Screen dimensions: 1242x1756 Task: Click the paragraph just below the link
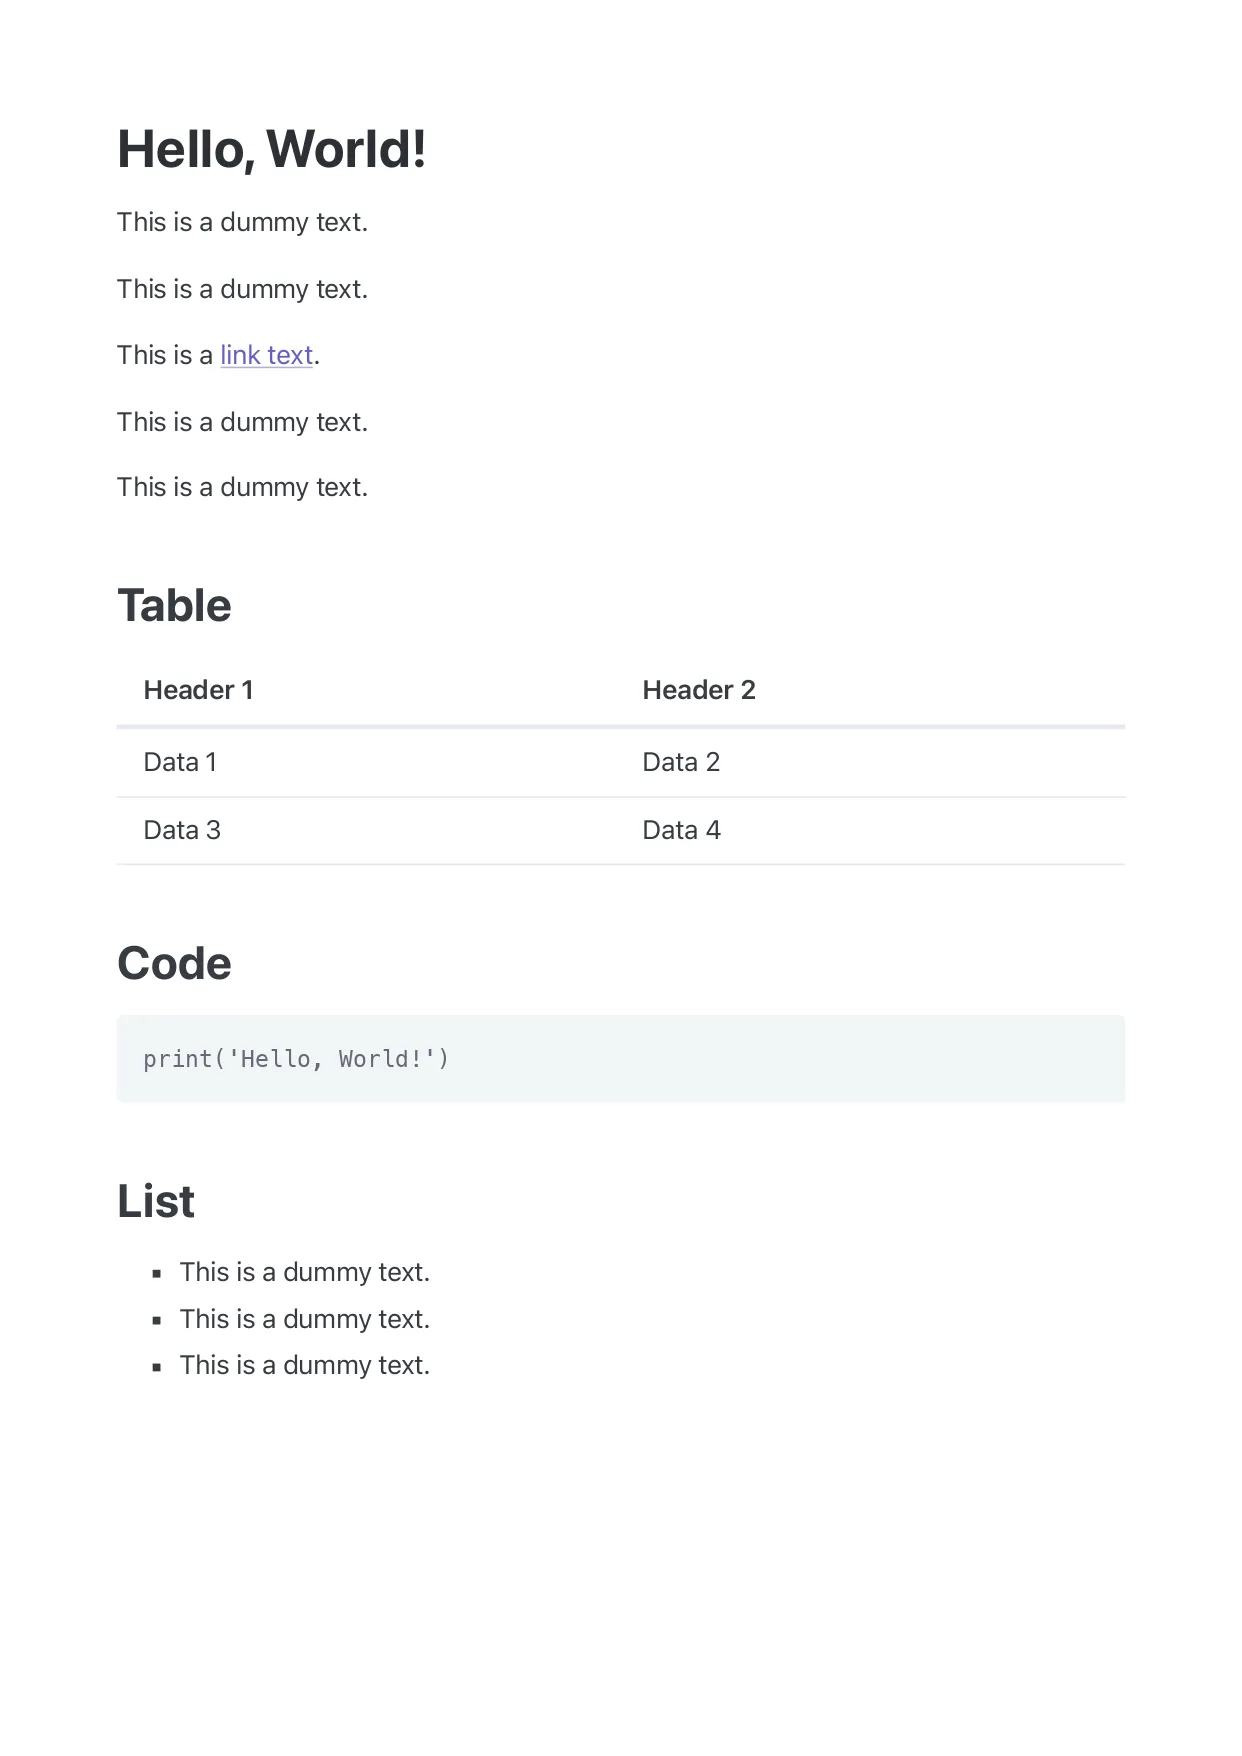coord(242,422)
